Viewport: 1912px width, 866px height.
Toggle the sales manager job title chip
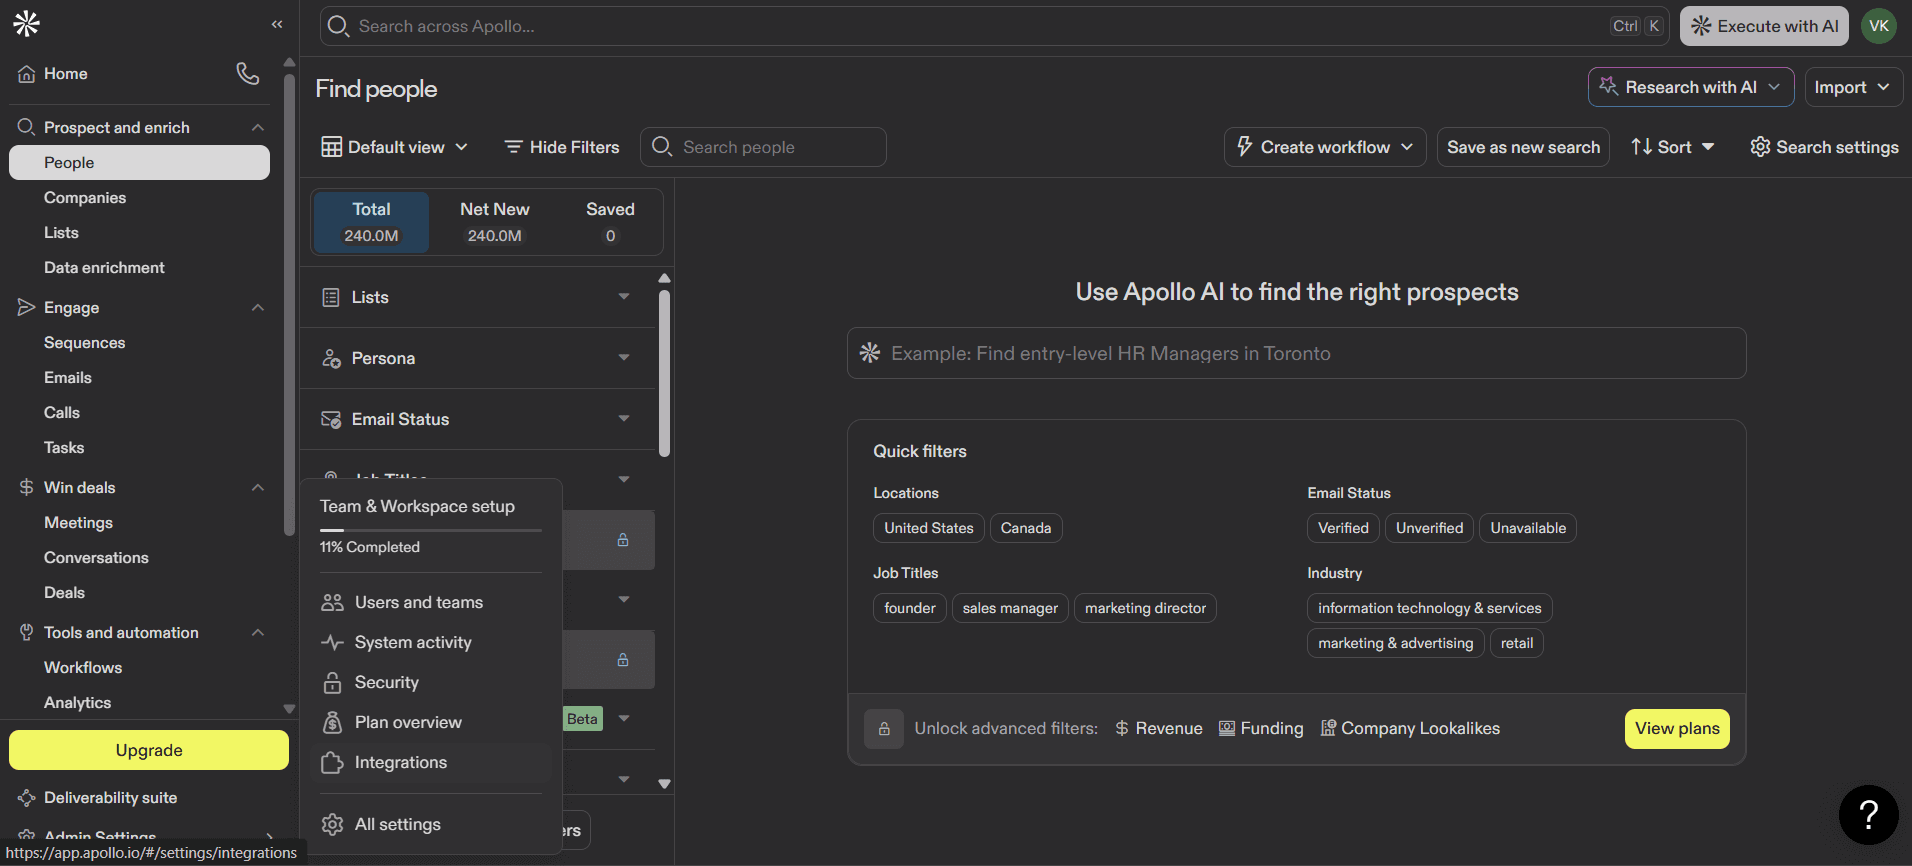click(x=1010, y=608)
